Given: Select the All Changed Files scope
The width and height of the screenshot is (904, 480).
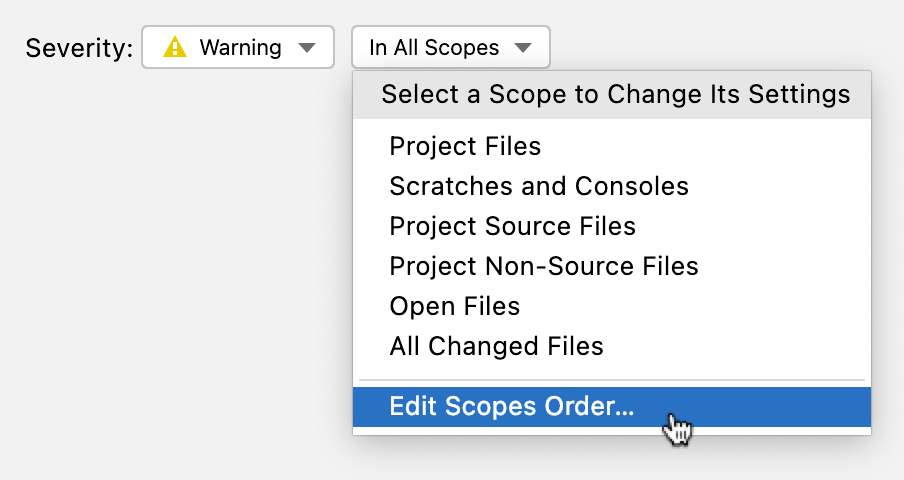Looking at the screenshot, I should click(x=497, y=346).
